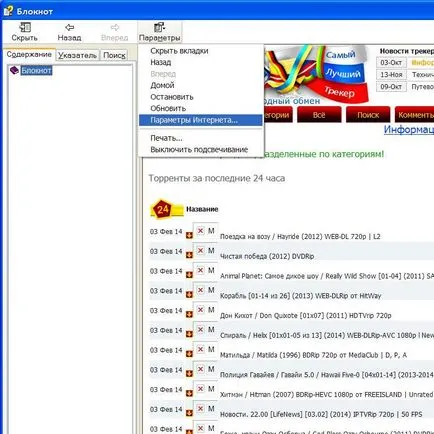
Task: Click red X icon in Новости 22.00 row
Action: click(200, 409)
